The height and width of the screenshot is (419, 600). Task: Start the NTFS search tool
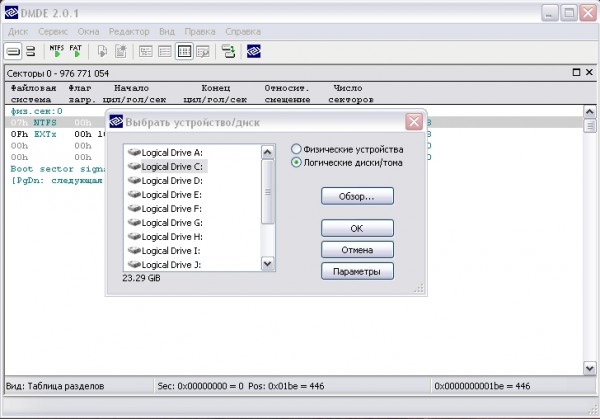click(57, 51)
